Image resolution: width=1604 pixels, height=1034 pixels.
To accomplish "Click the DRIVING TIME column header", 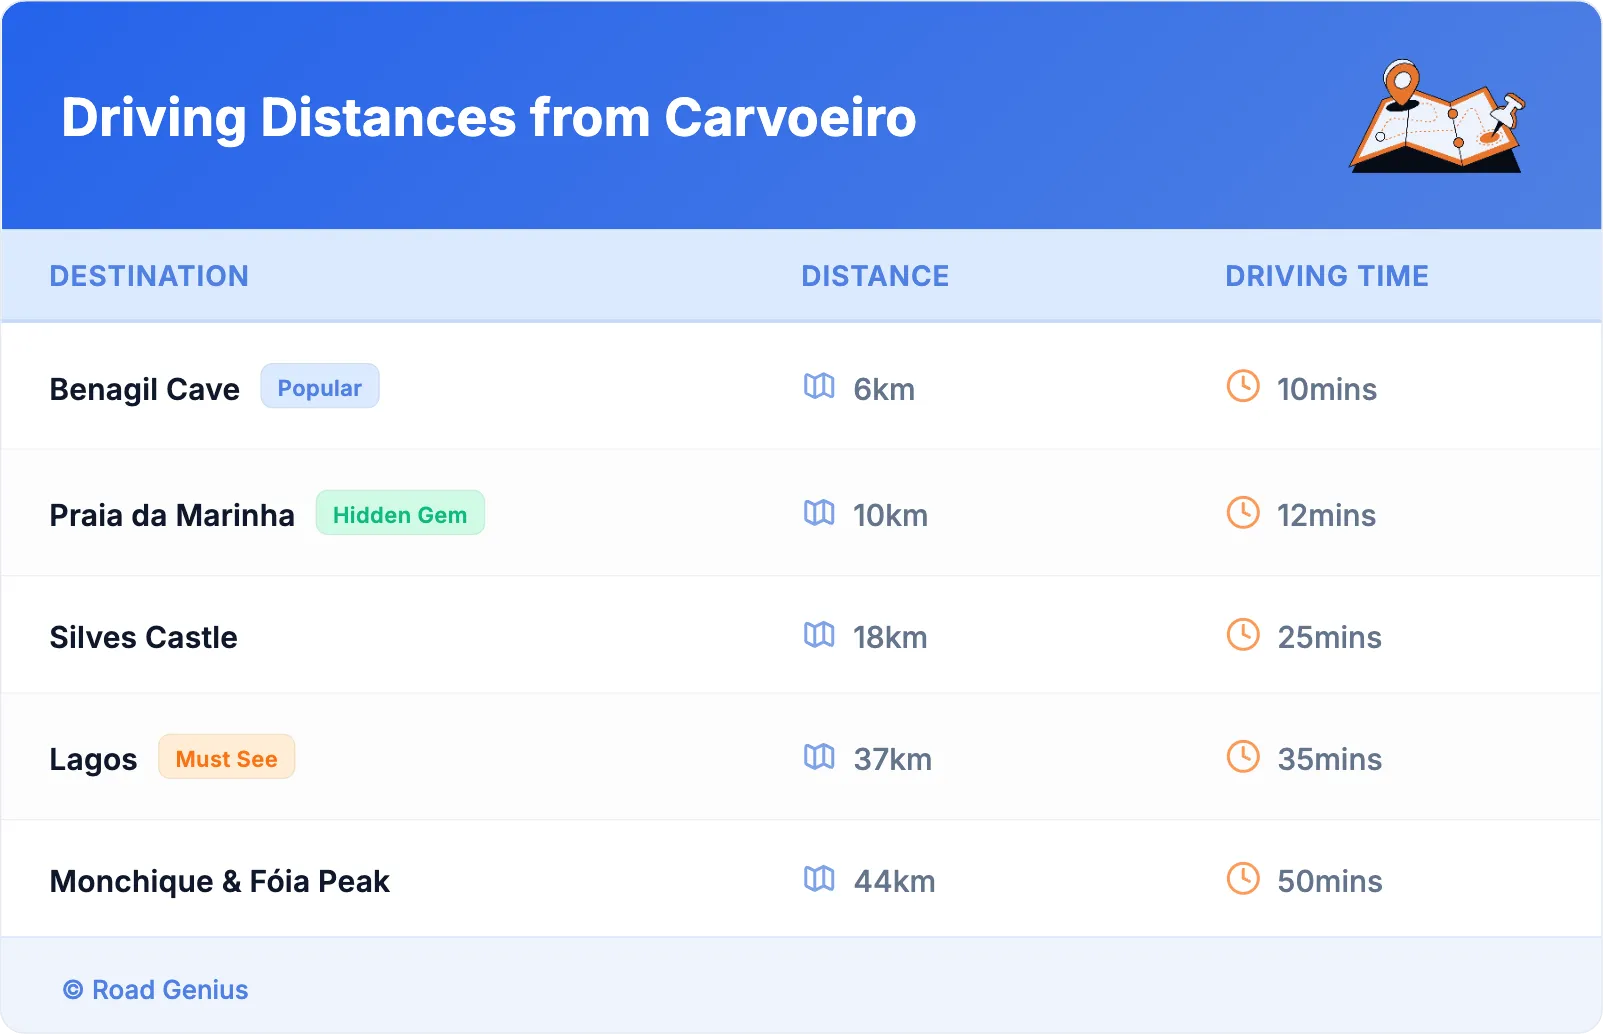I will 1327,276.
